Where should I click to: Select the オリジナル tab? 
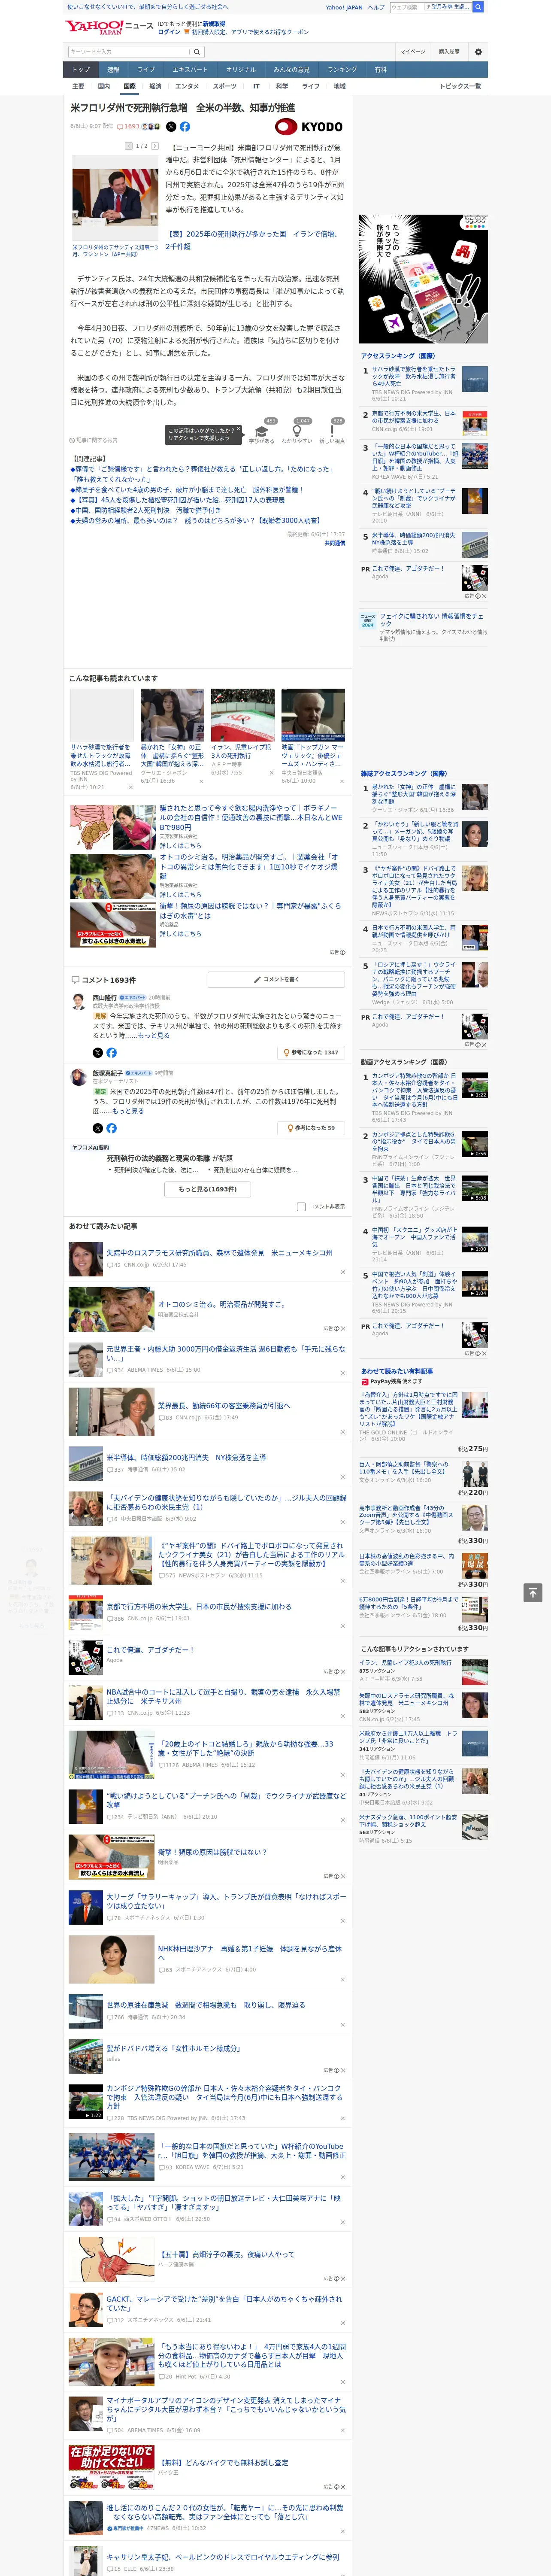tap(241, 70)
